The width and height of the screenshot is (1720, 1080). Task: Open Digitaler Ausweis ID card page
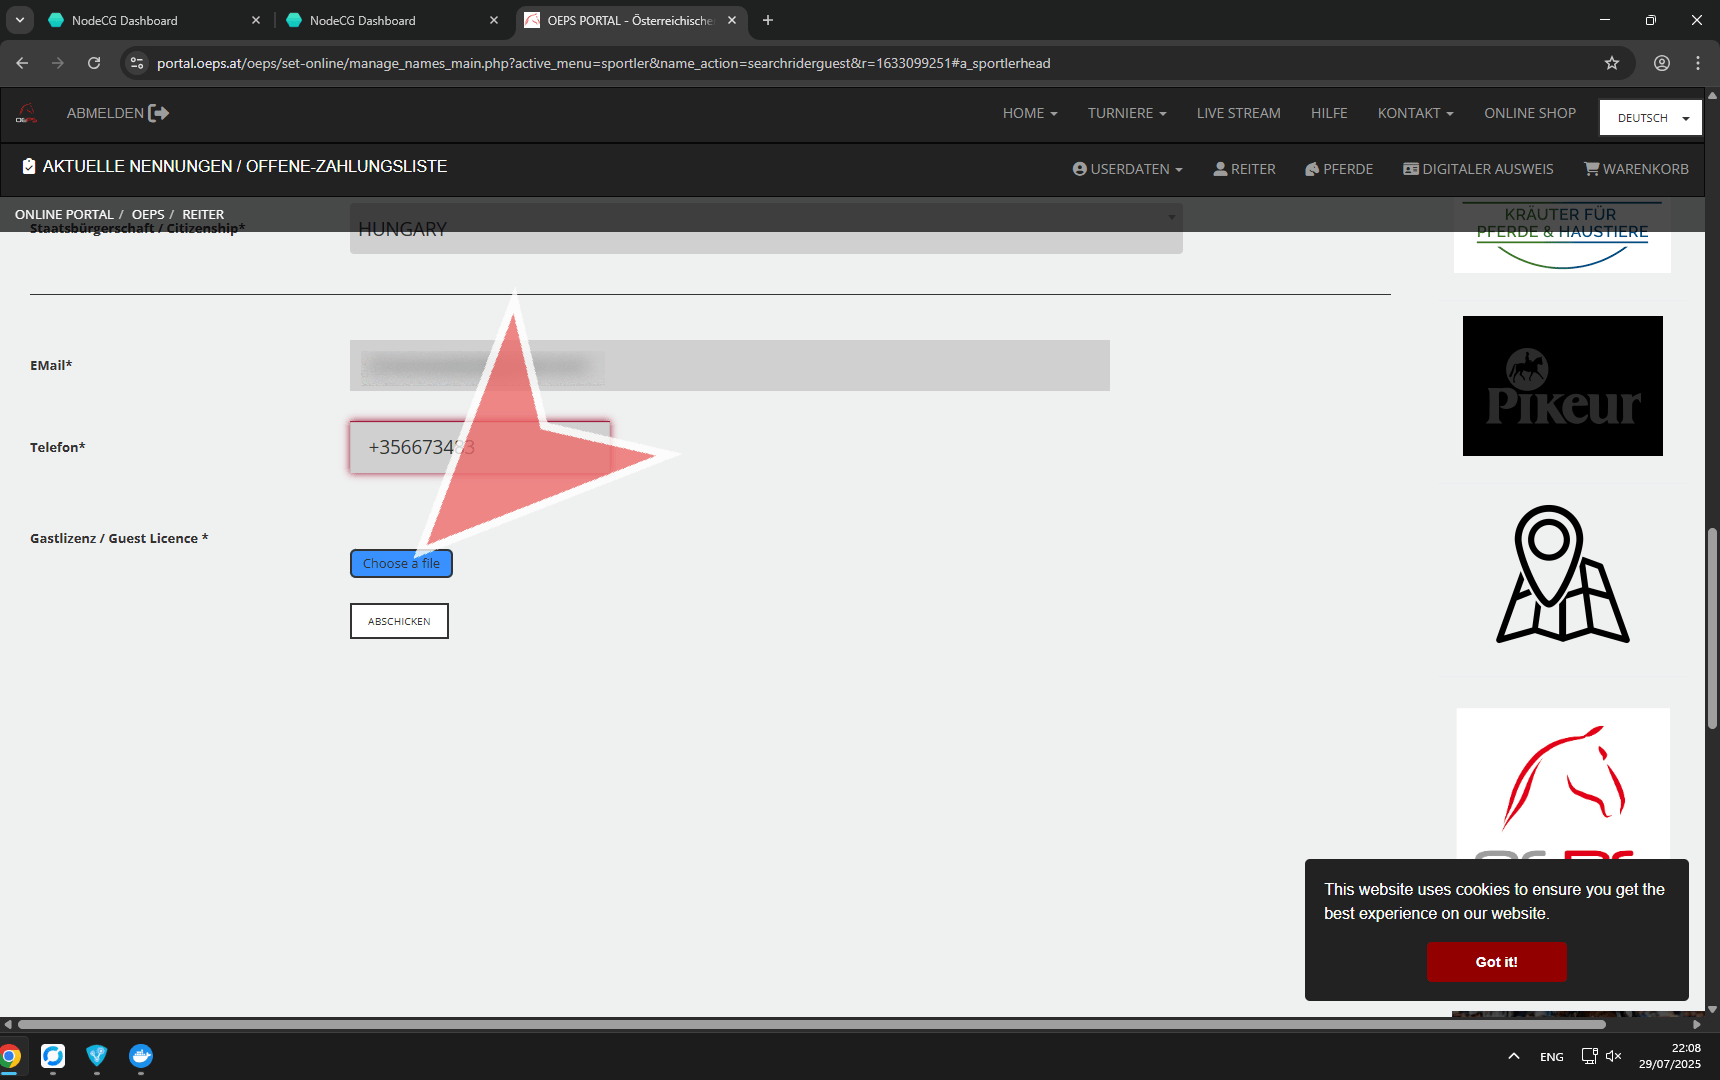coord(1478,169)
